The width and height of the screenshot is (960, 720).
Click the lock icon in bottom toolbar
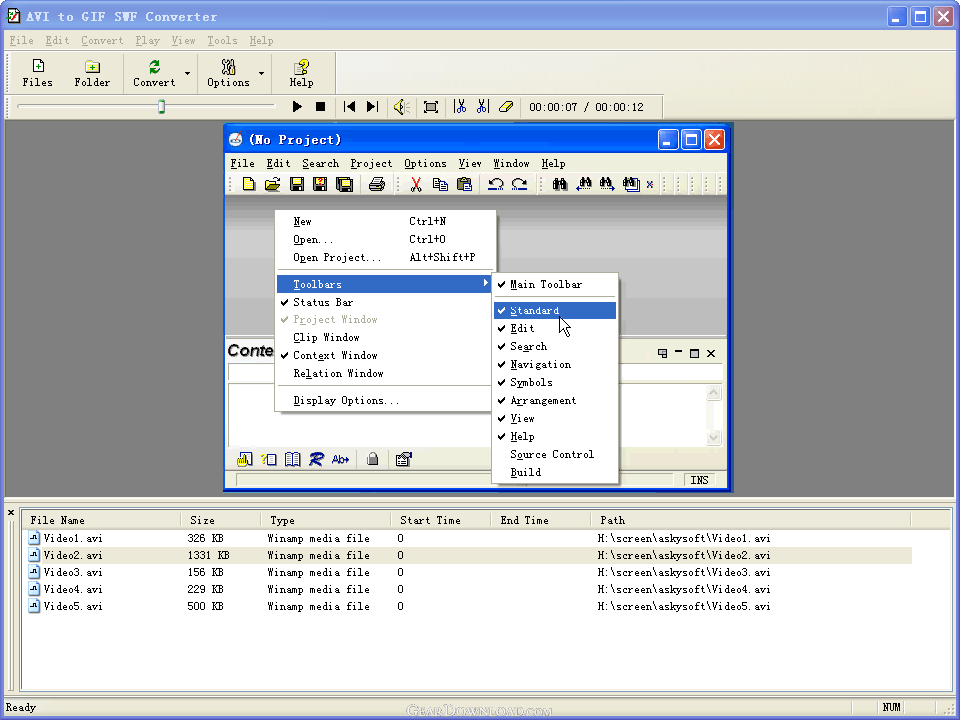coord(372,459)
